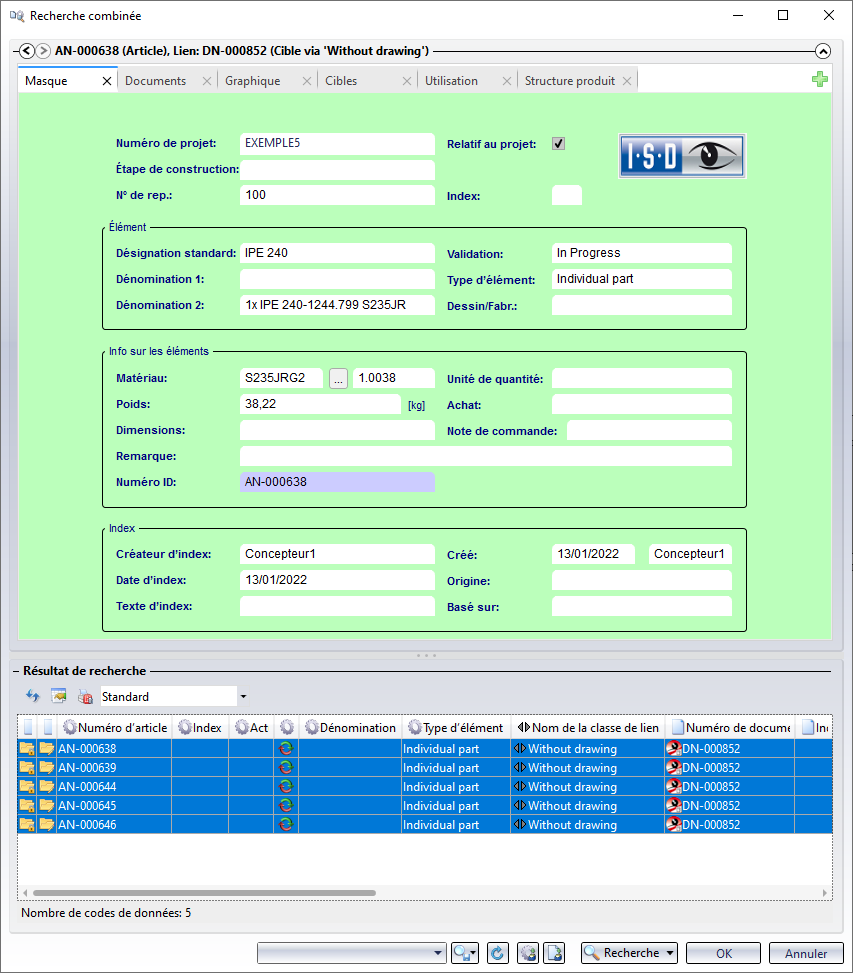Expand the Recherche button dropdown arrow
The image size is (853, 973).
tap(670, 953)
